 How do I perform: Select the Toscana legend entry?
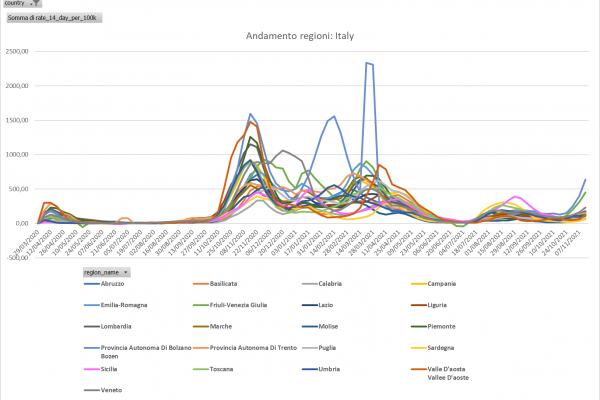(213, 369)
